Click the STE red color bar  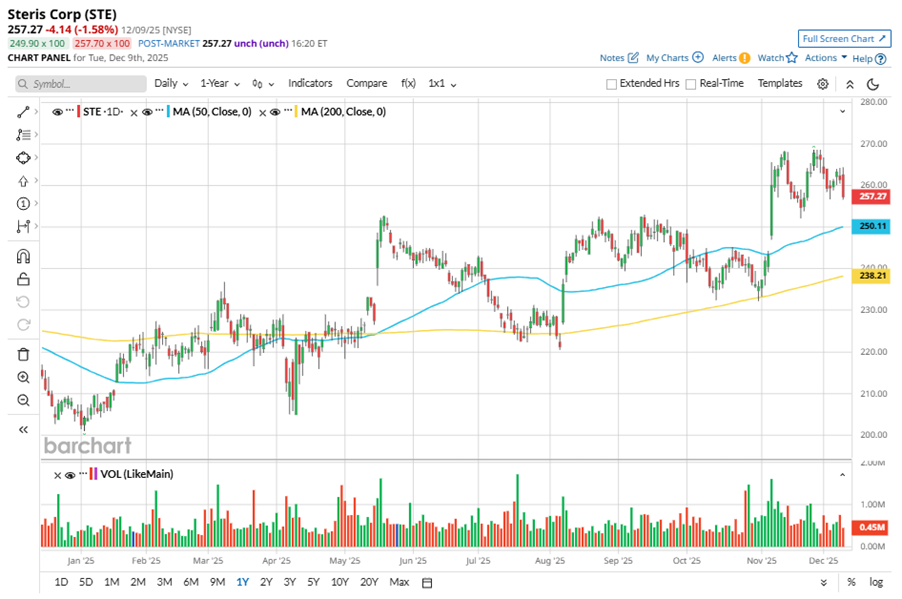tap(78, 112)
